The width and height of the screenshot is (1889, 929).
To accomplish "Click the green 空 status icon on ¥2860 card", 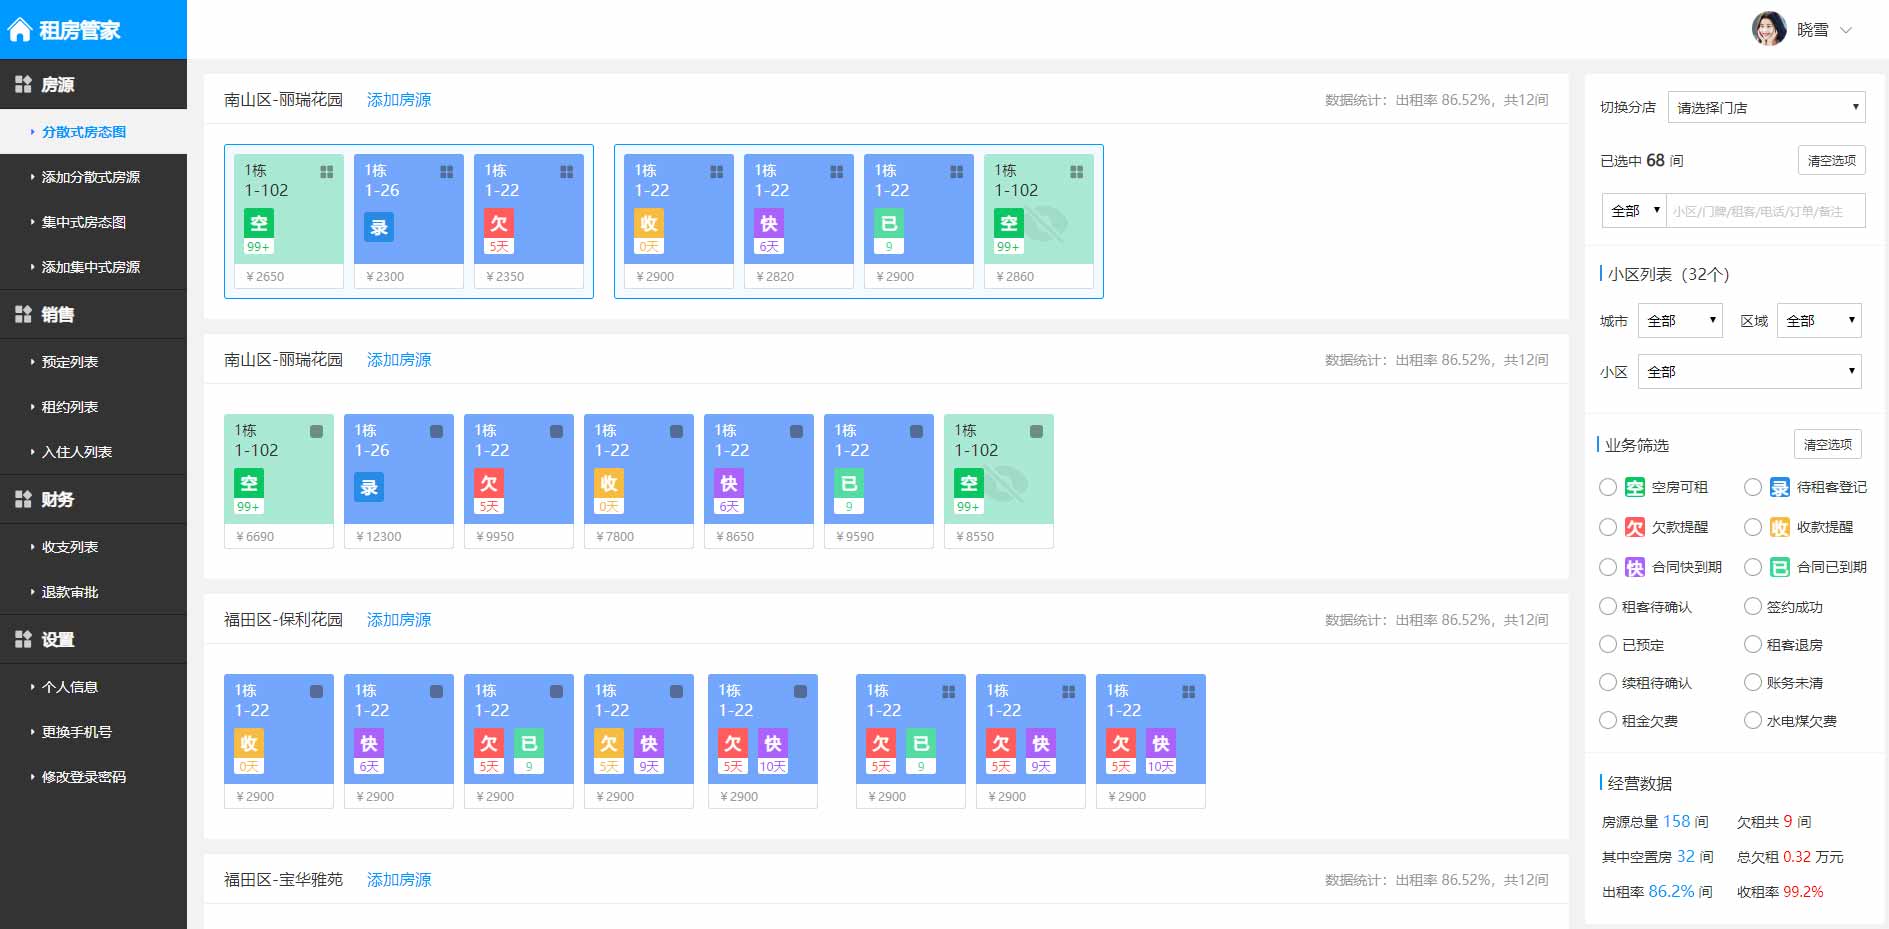I will [x=1009, y=223].
